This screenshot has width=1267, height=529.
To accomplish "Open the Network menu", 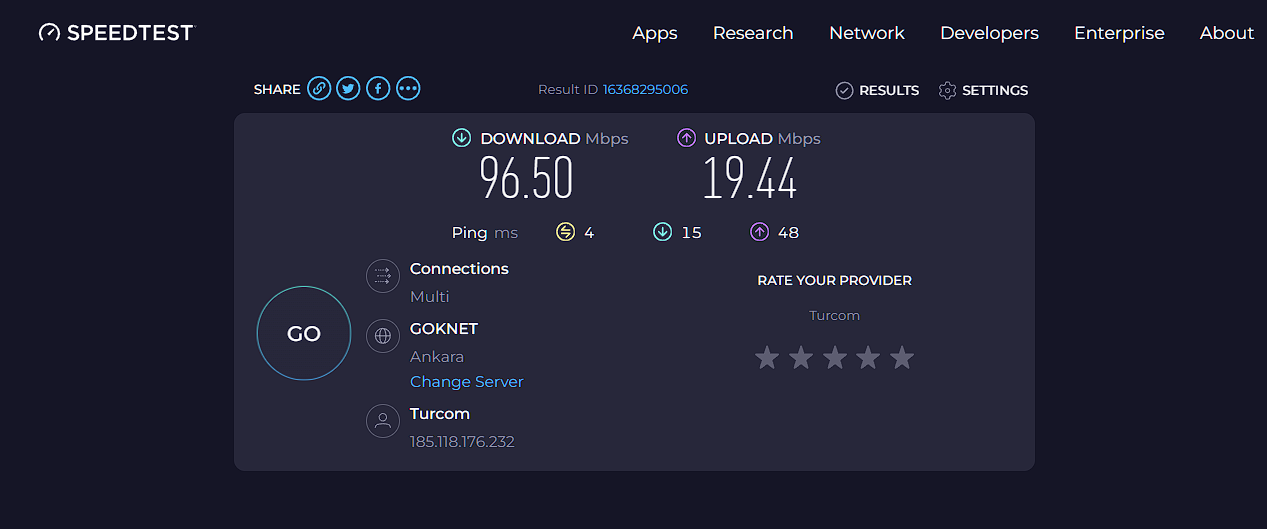I will pos(867,33).
